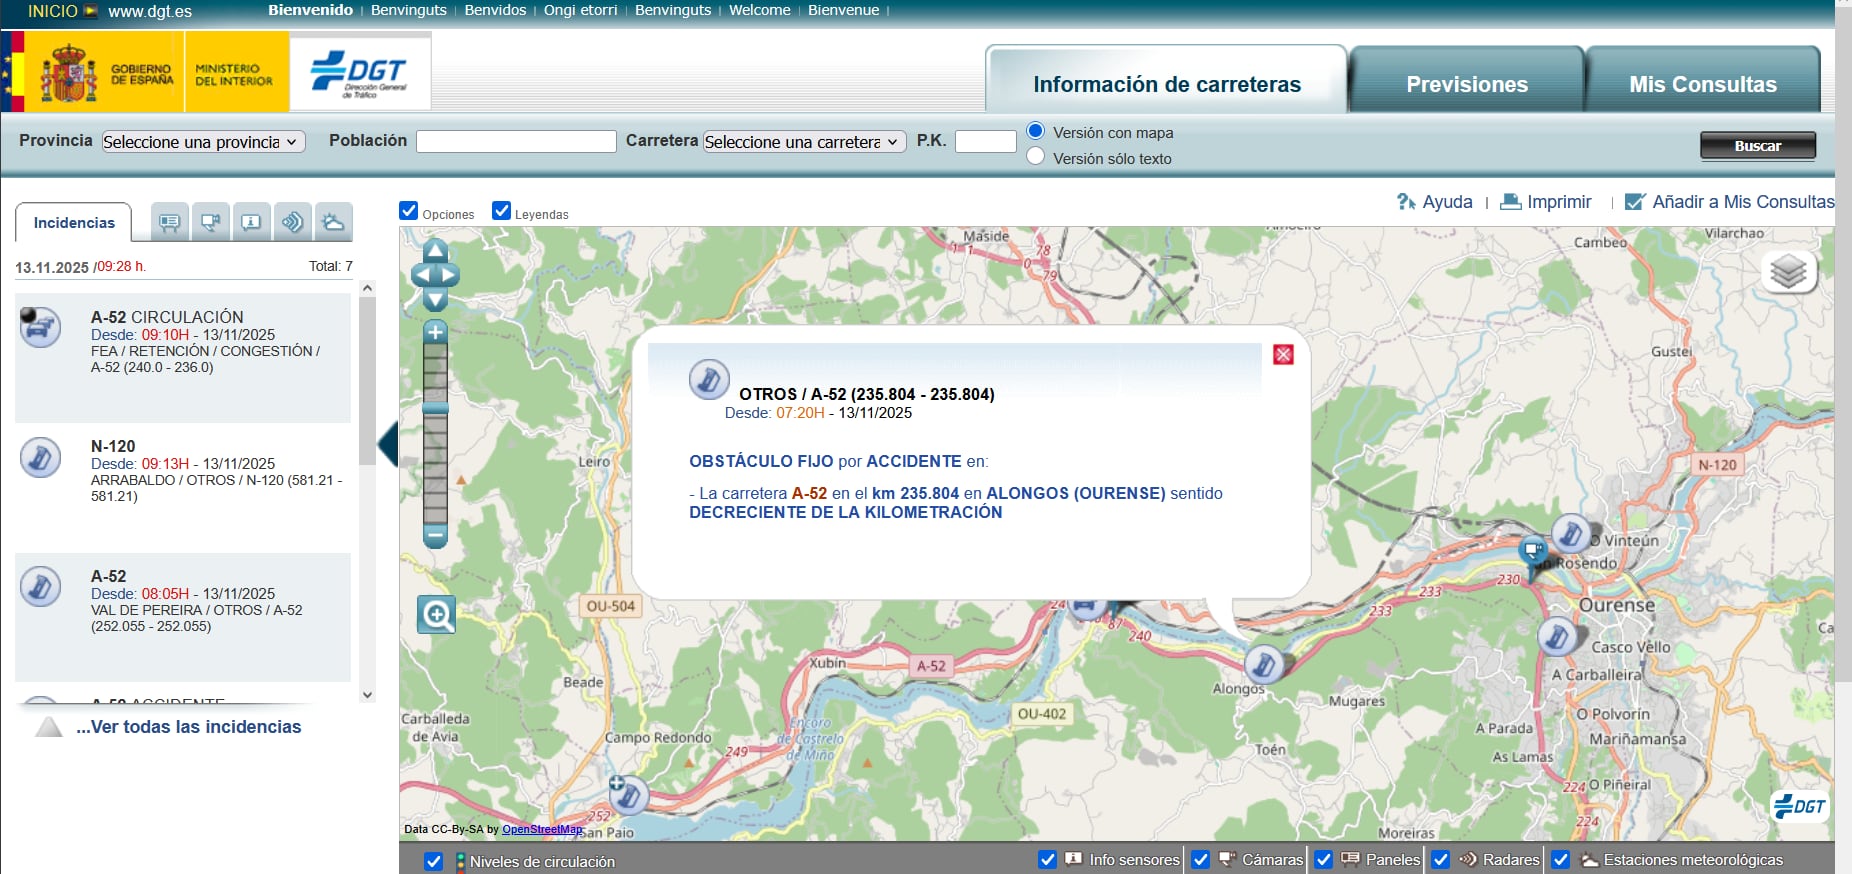Click the map zoom slider handle
The height and width of the screenshot is (874, 1852).
coord(435,408)
